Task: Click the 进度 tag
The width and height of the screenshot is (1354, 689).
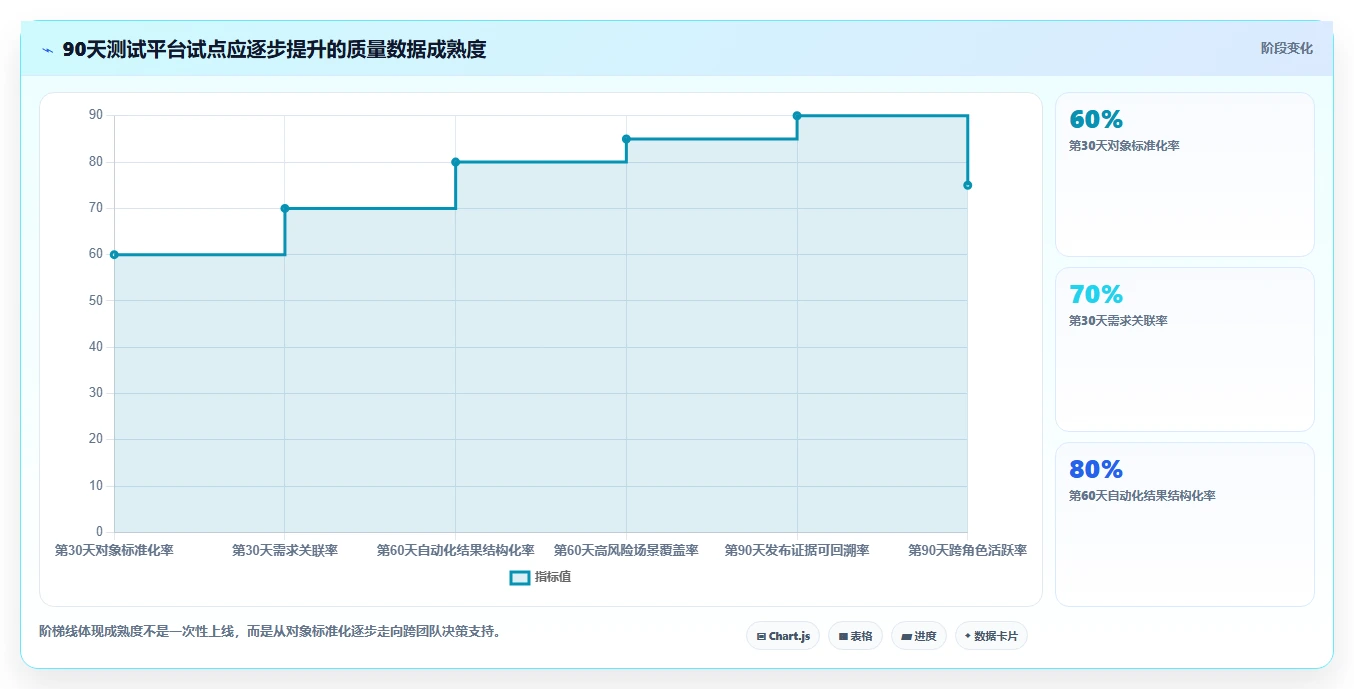Action: pos(919,636)
